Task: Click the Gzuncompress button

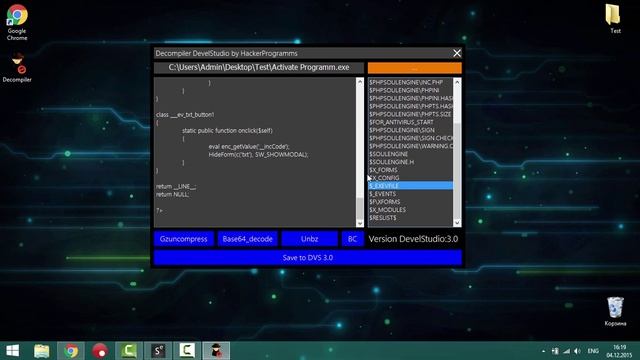Action: [x=184, y=239]
